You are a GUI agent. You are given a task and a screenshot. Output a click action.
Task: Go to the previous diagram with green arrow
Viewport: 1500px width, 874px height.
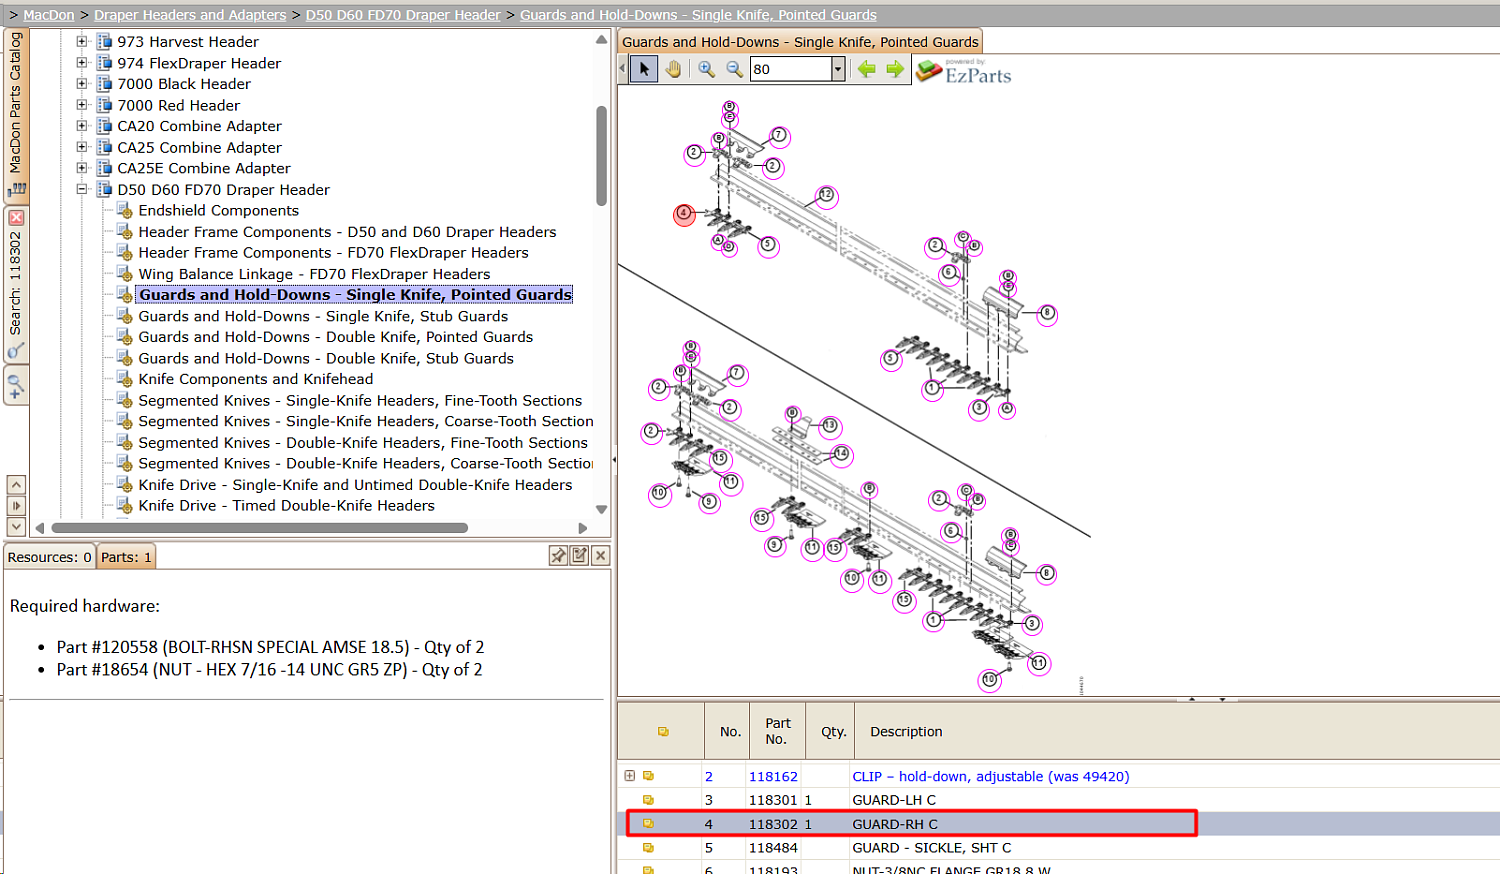point(866,69)
